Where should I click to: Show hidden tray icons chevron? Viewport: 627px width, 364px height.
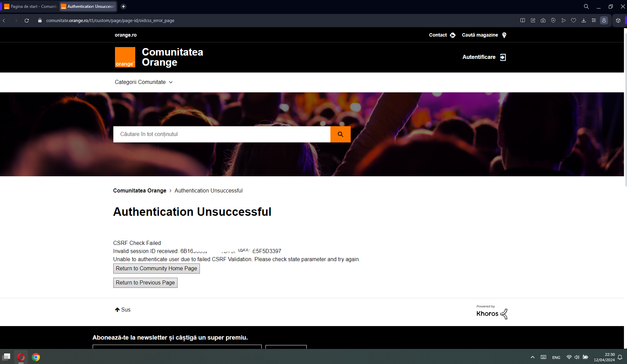[532, 357]
